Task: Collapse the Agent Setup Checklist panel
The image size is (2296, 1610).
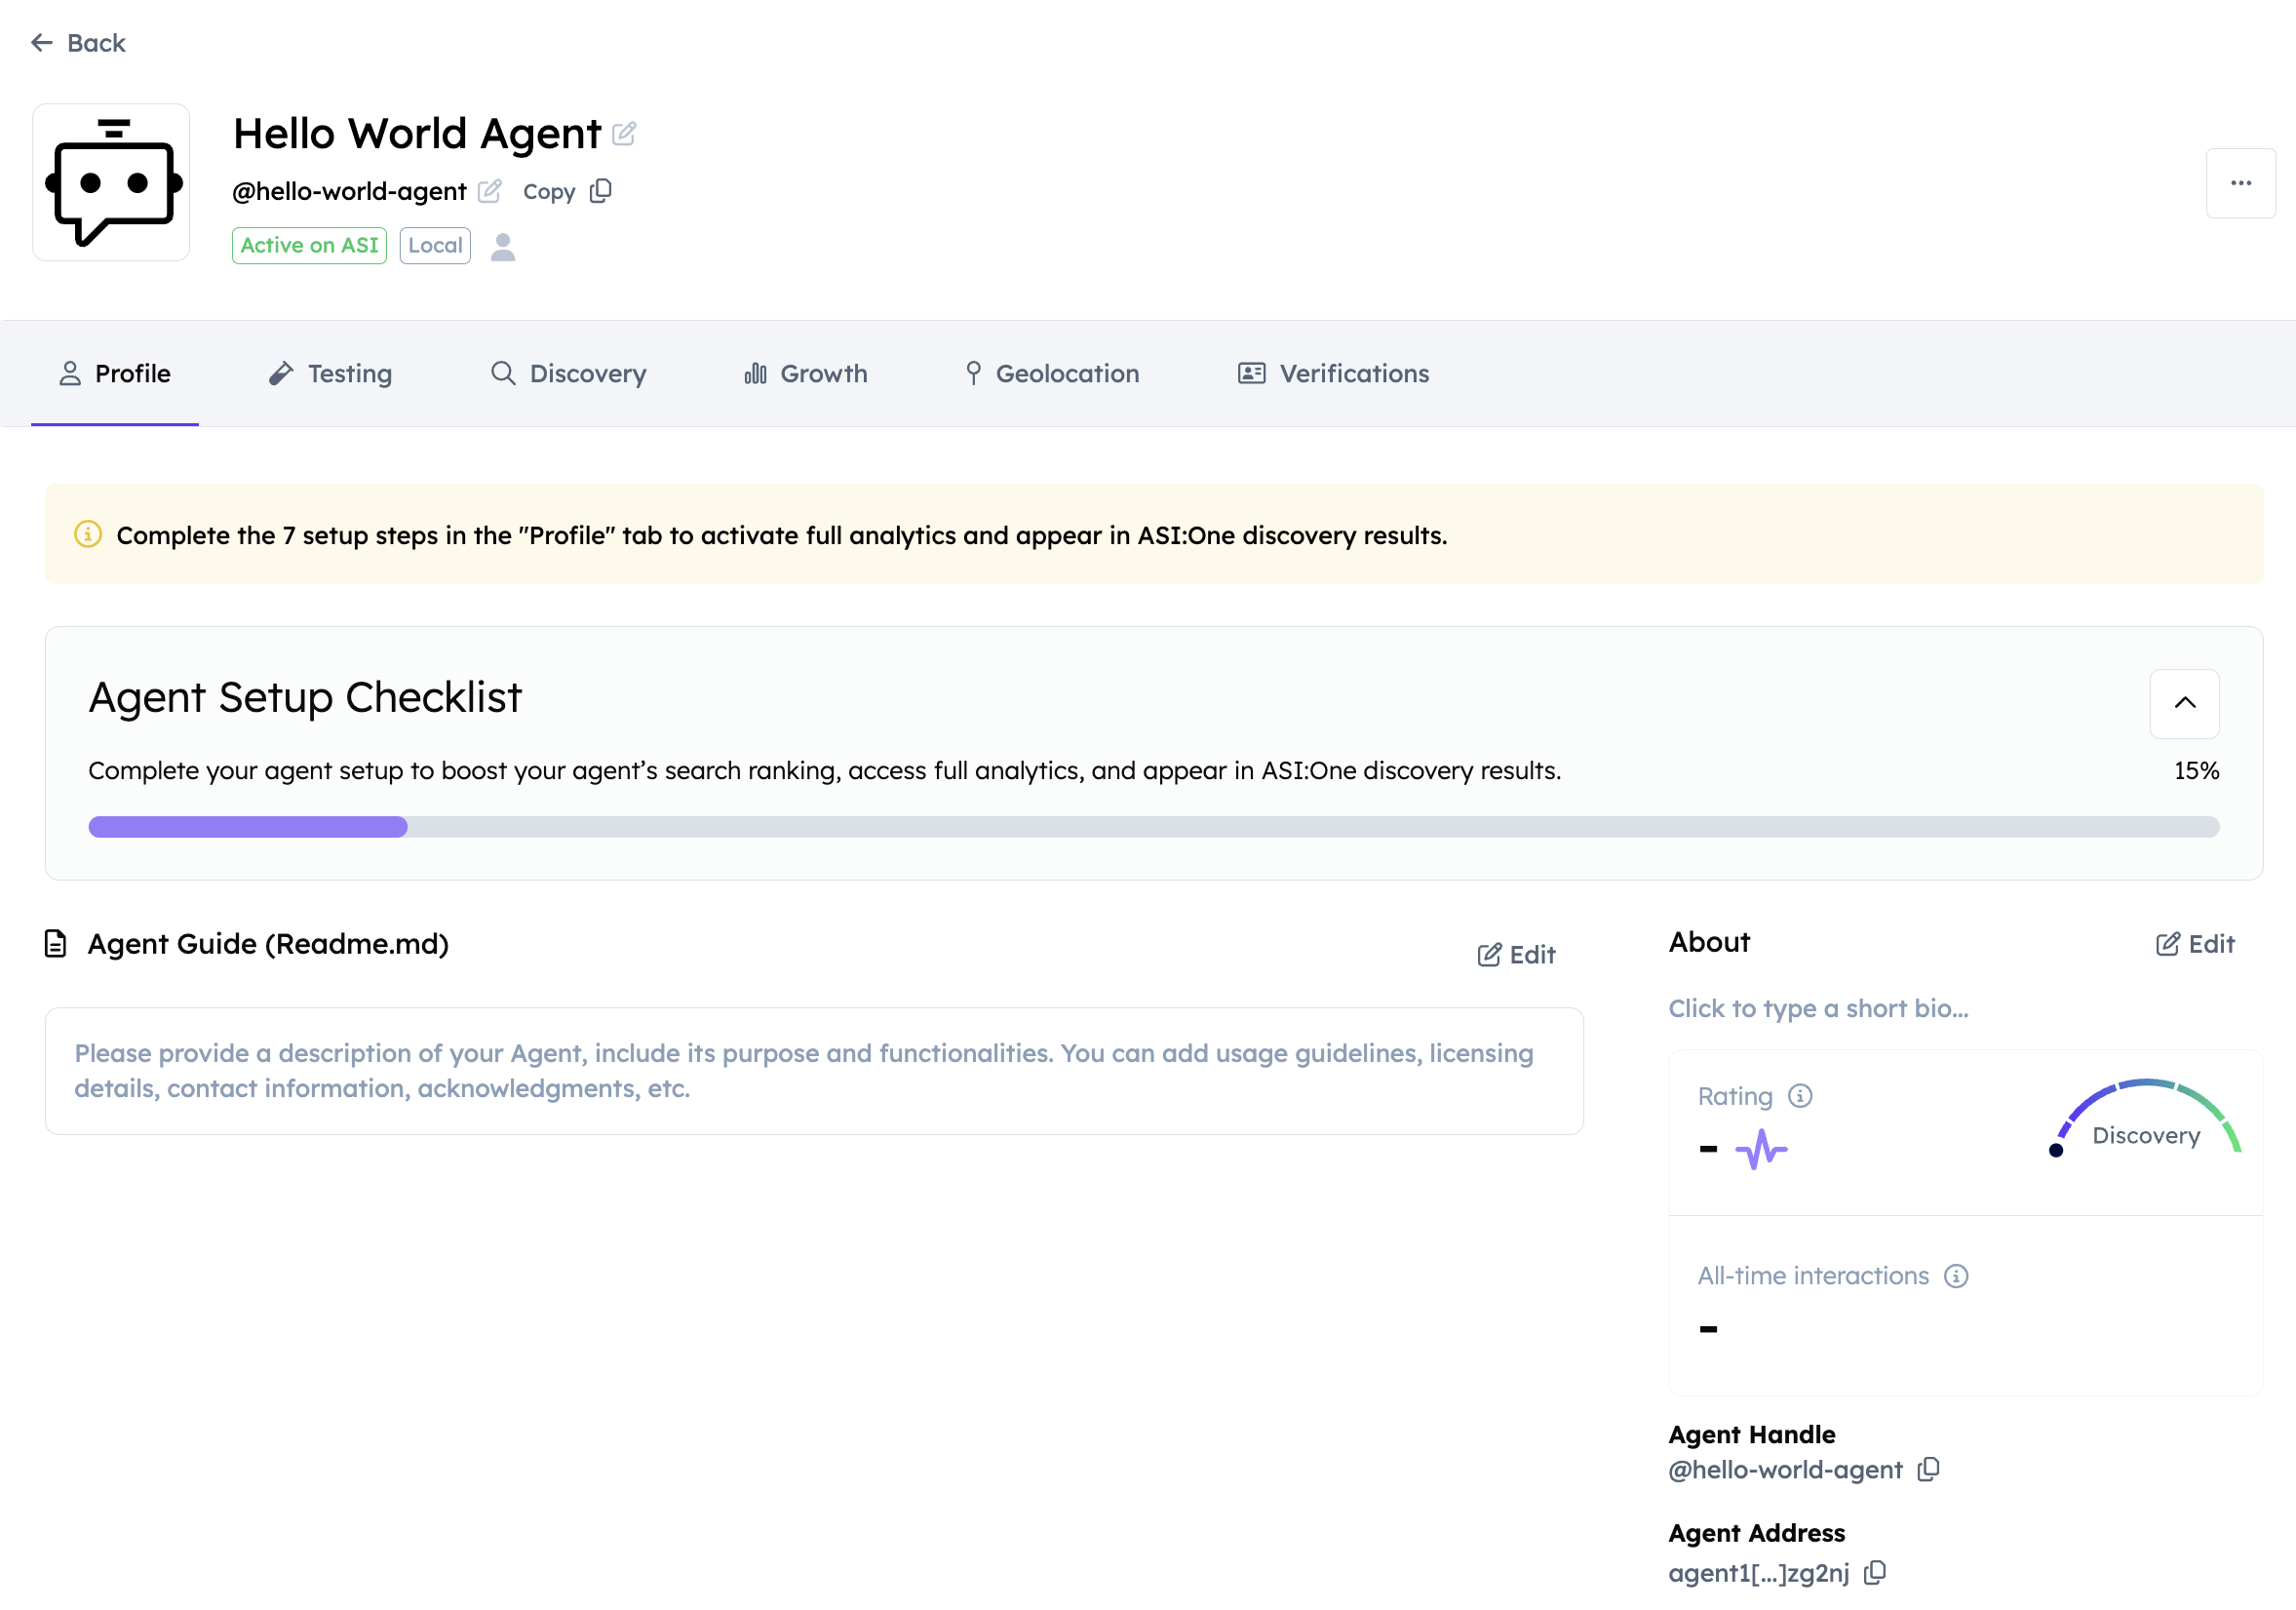Action: tap(2184, 703)
